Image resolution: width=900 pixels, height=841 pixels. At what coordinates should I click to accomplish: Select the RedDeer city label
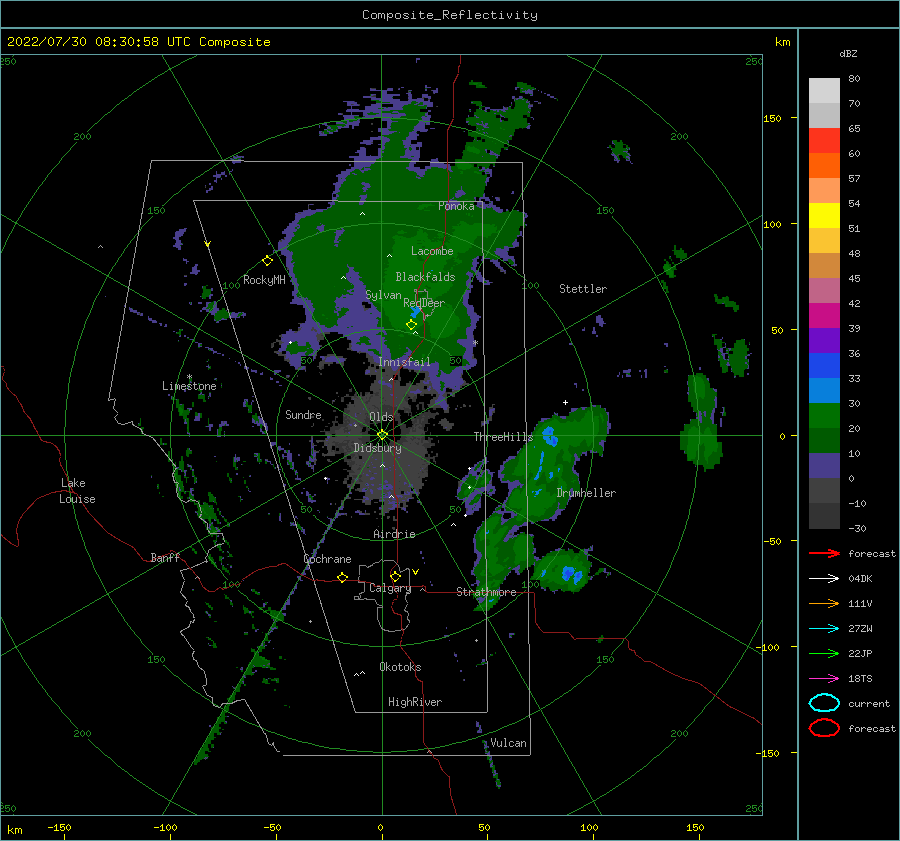pyautogui.click(x=424, y=303)
